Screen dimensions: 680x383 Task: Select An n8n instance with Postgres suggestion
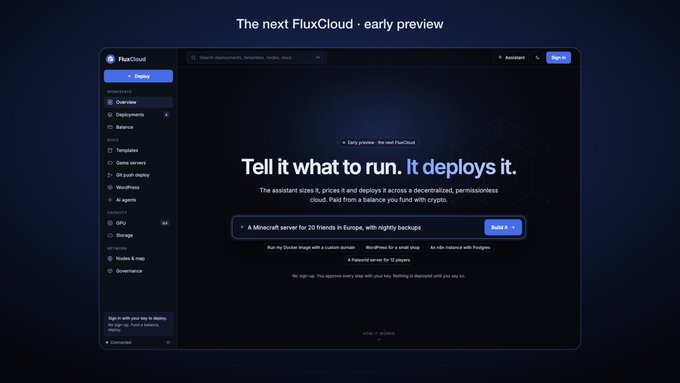tap(460, 248)
